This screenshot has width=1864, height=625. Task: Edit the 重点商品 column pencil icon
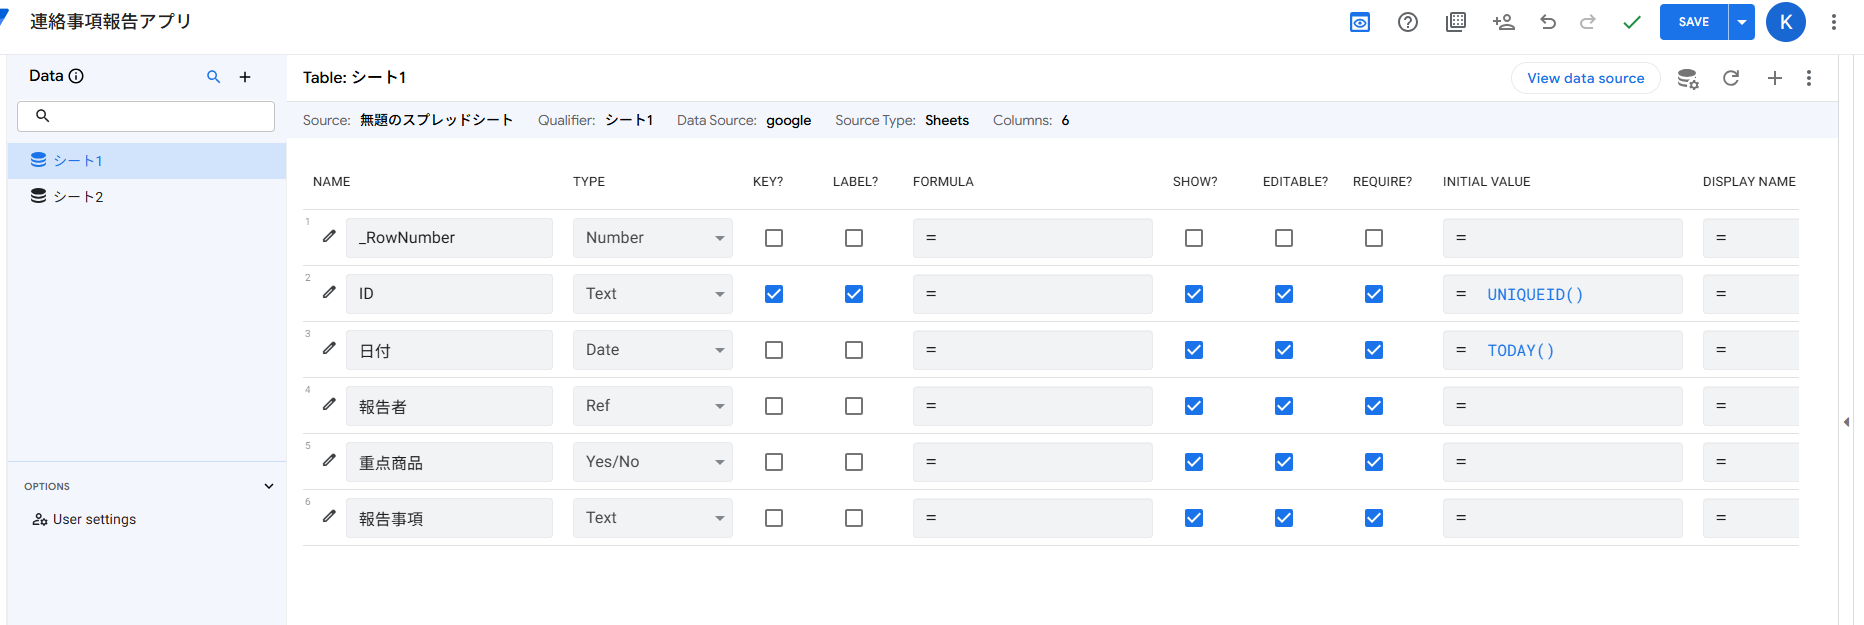329,461
